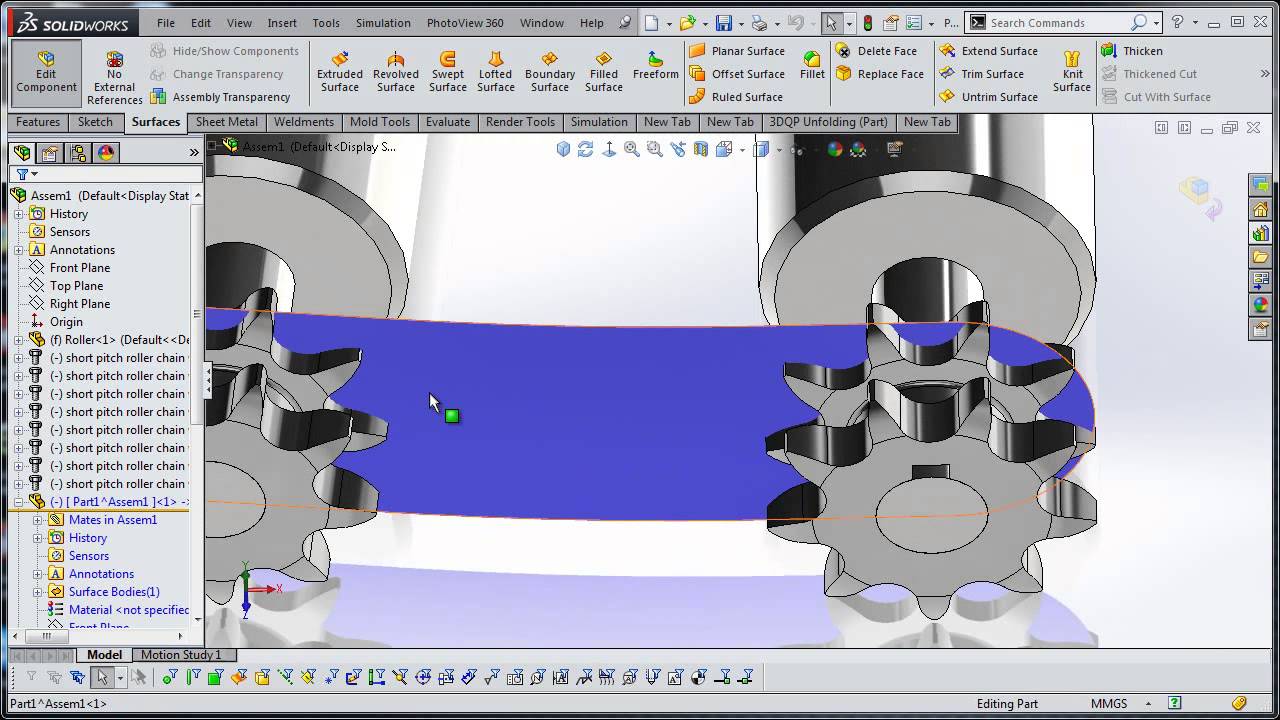Image resolution: width=1280 pixels, height=720 pixels.
Task: Choose Trim Surface command
Action: [x=982, y=74]
